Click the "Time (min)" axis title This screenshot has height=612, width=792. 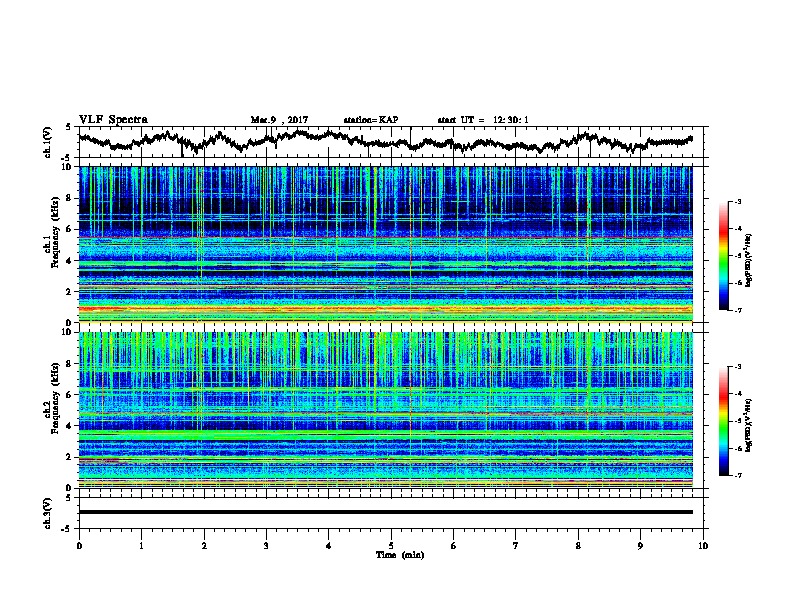pos(400,555)
